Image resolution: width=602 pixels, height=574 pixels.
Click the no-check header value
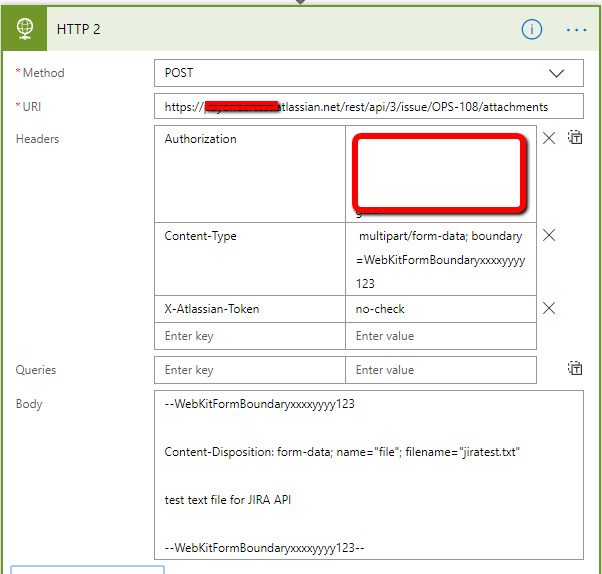[x=441, y=309]
